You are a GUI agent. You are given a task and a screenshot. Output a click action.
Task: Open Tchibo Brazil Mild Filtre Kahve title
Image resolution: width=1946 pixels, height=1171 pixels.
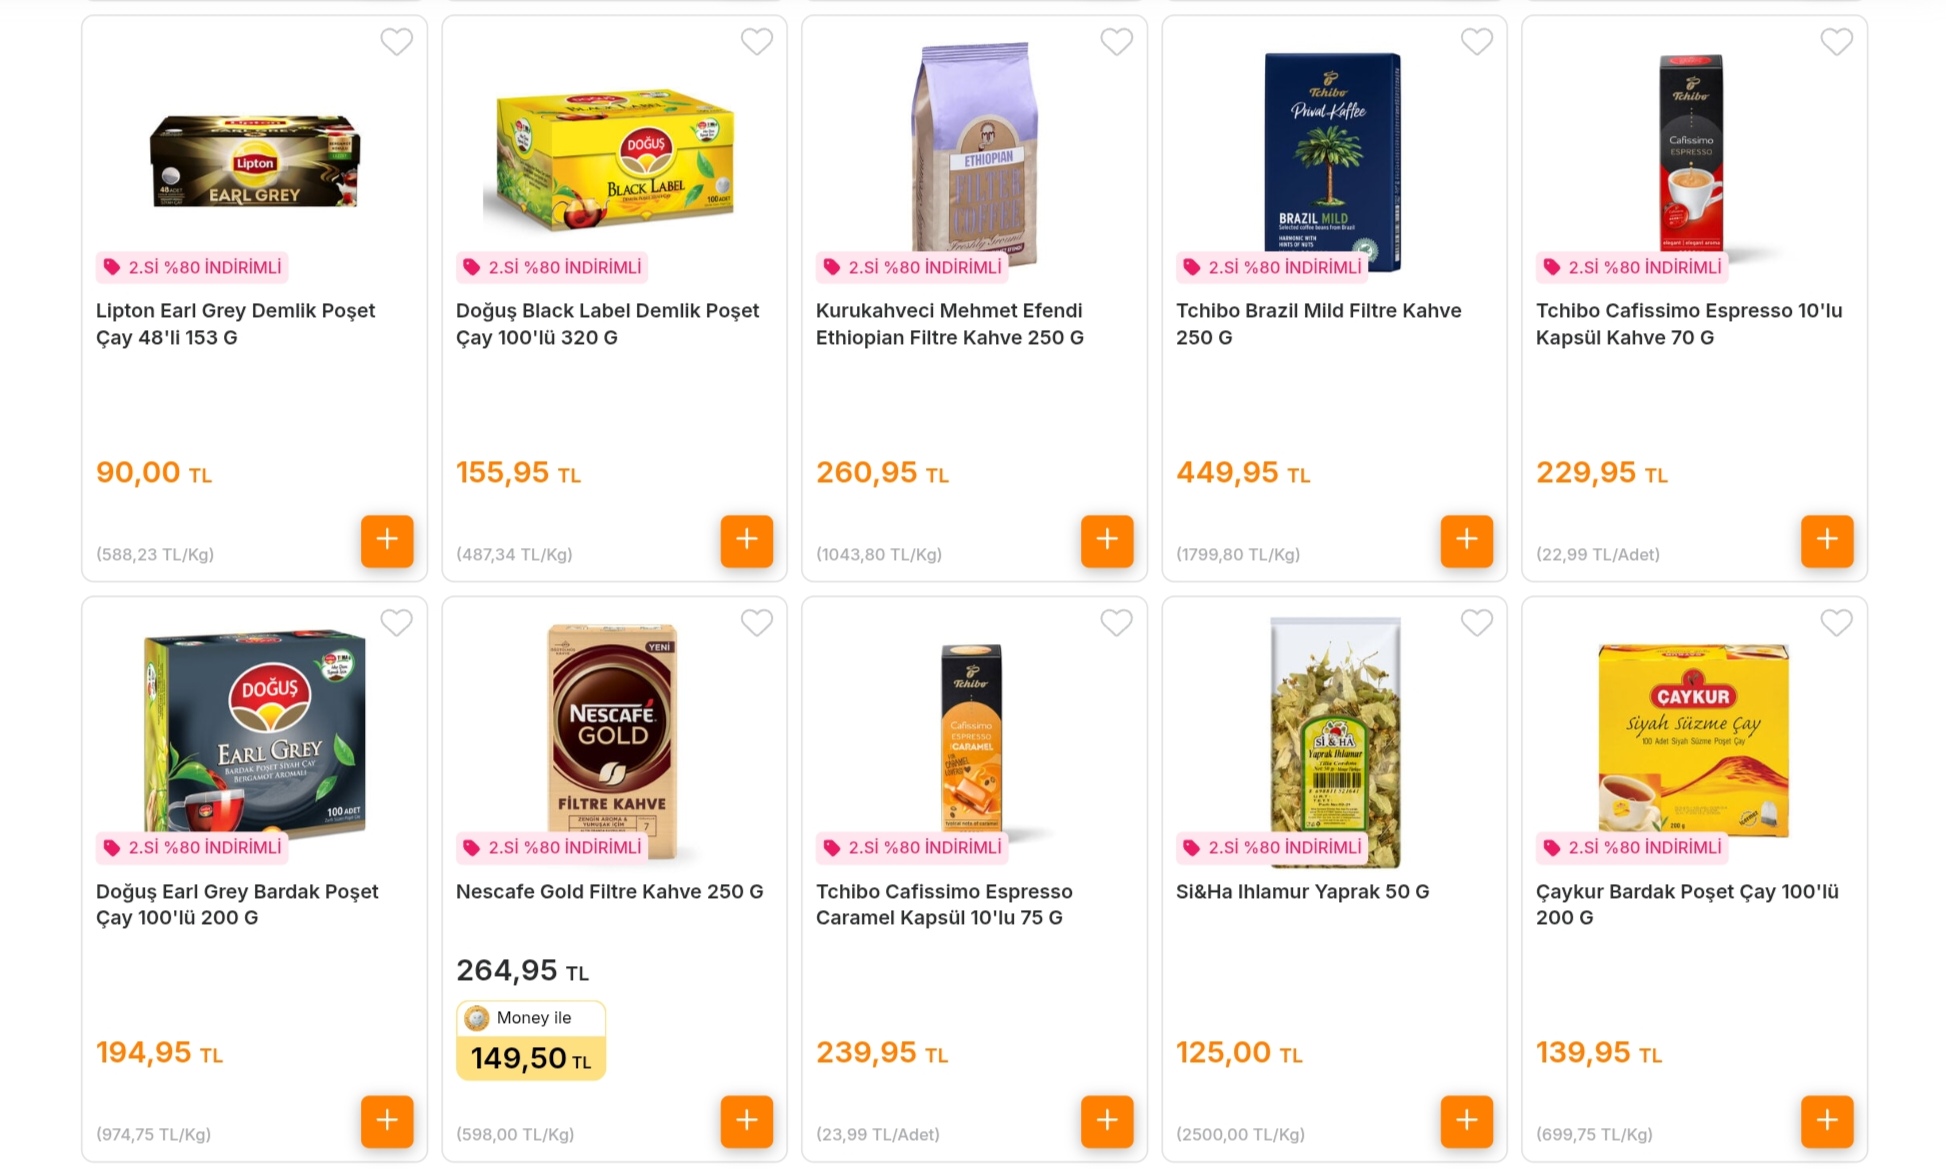point(1318,324)
